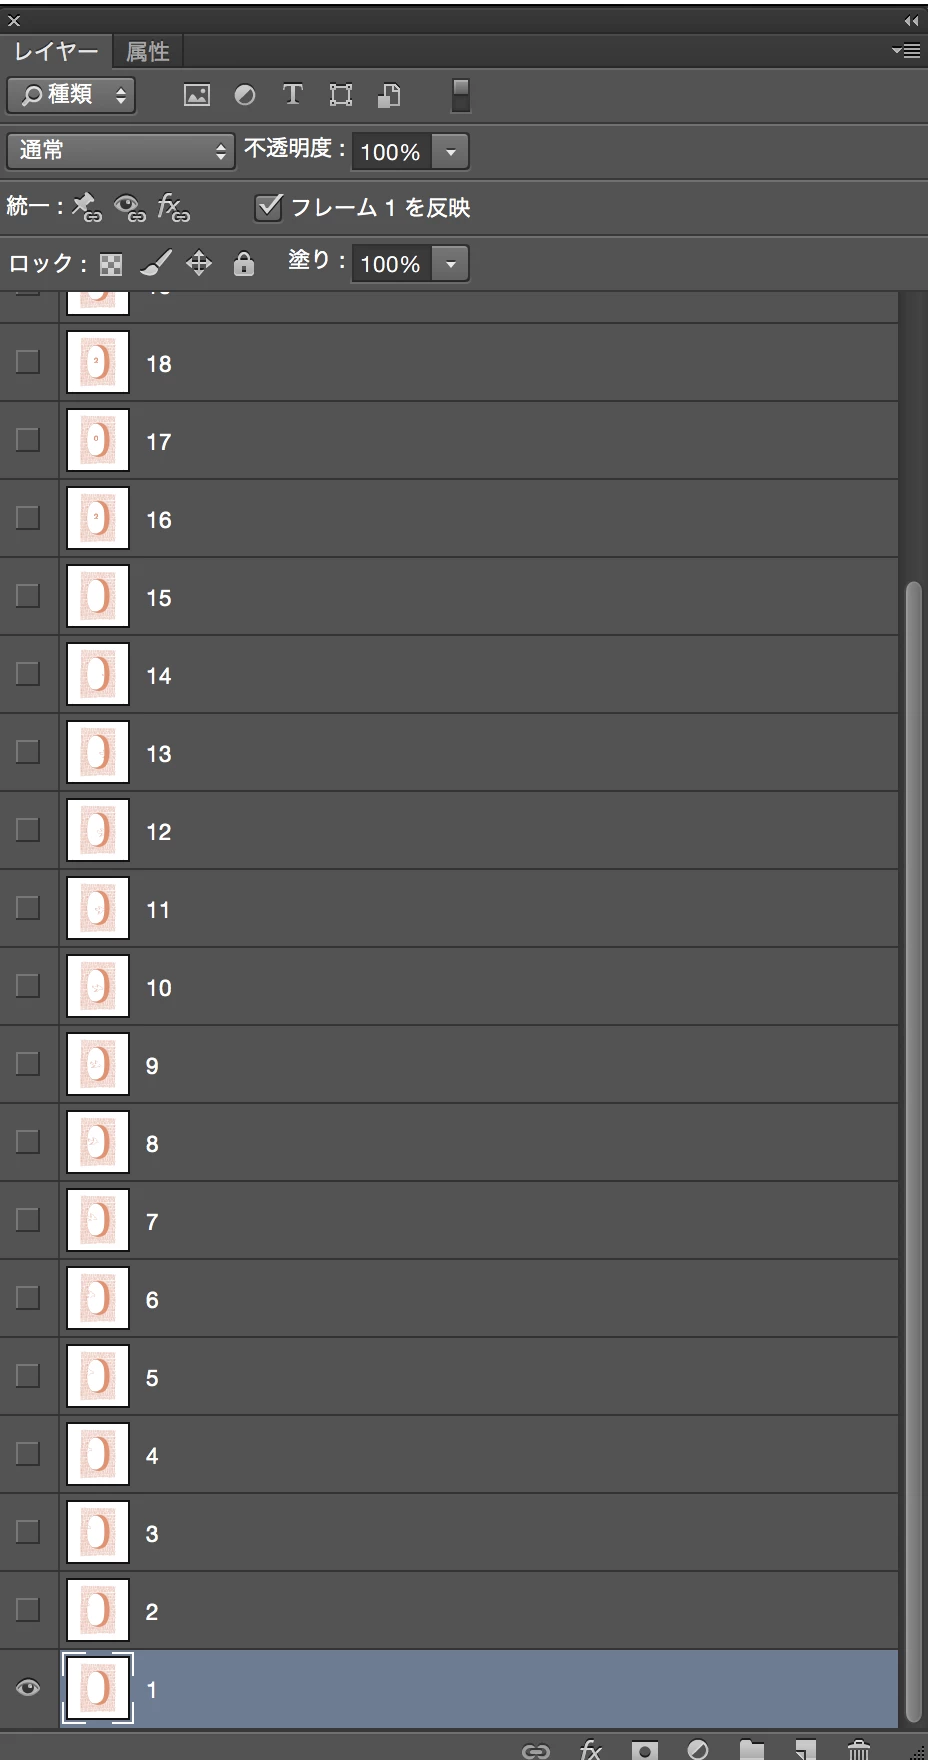
Task: Click lock transparent pixels checkerboard icon
Action: click(112, 264)
